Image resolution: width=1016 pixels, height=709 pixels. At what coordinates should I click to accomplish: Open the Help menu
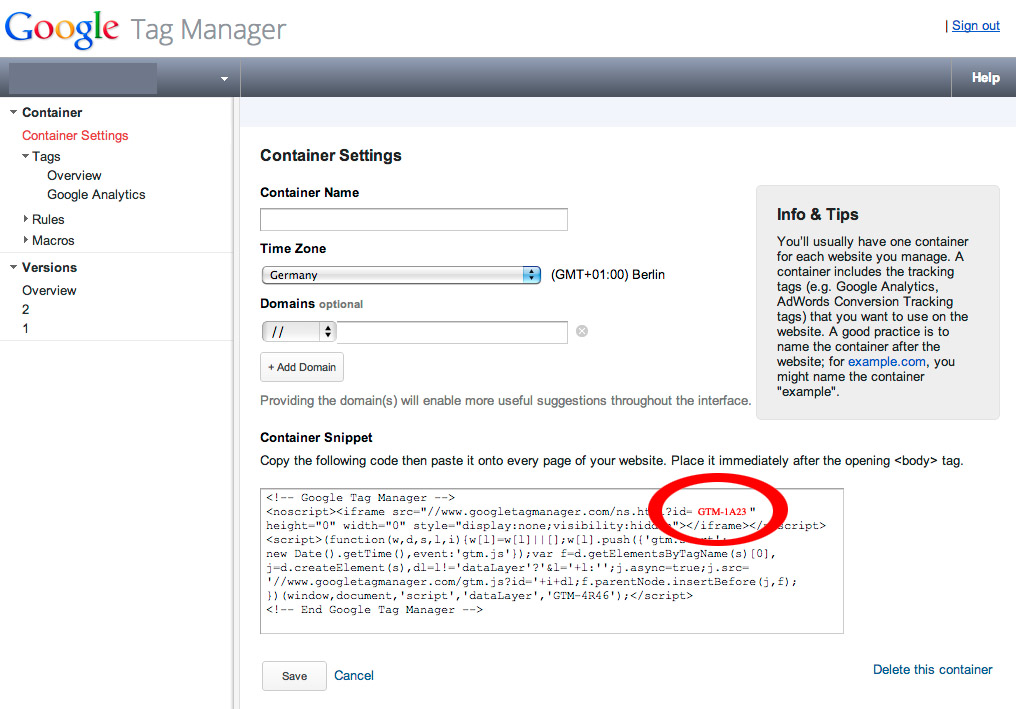pyautogui.click(x=985, y=78)
